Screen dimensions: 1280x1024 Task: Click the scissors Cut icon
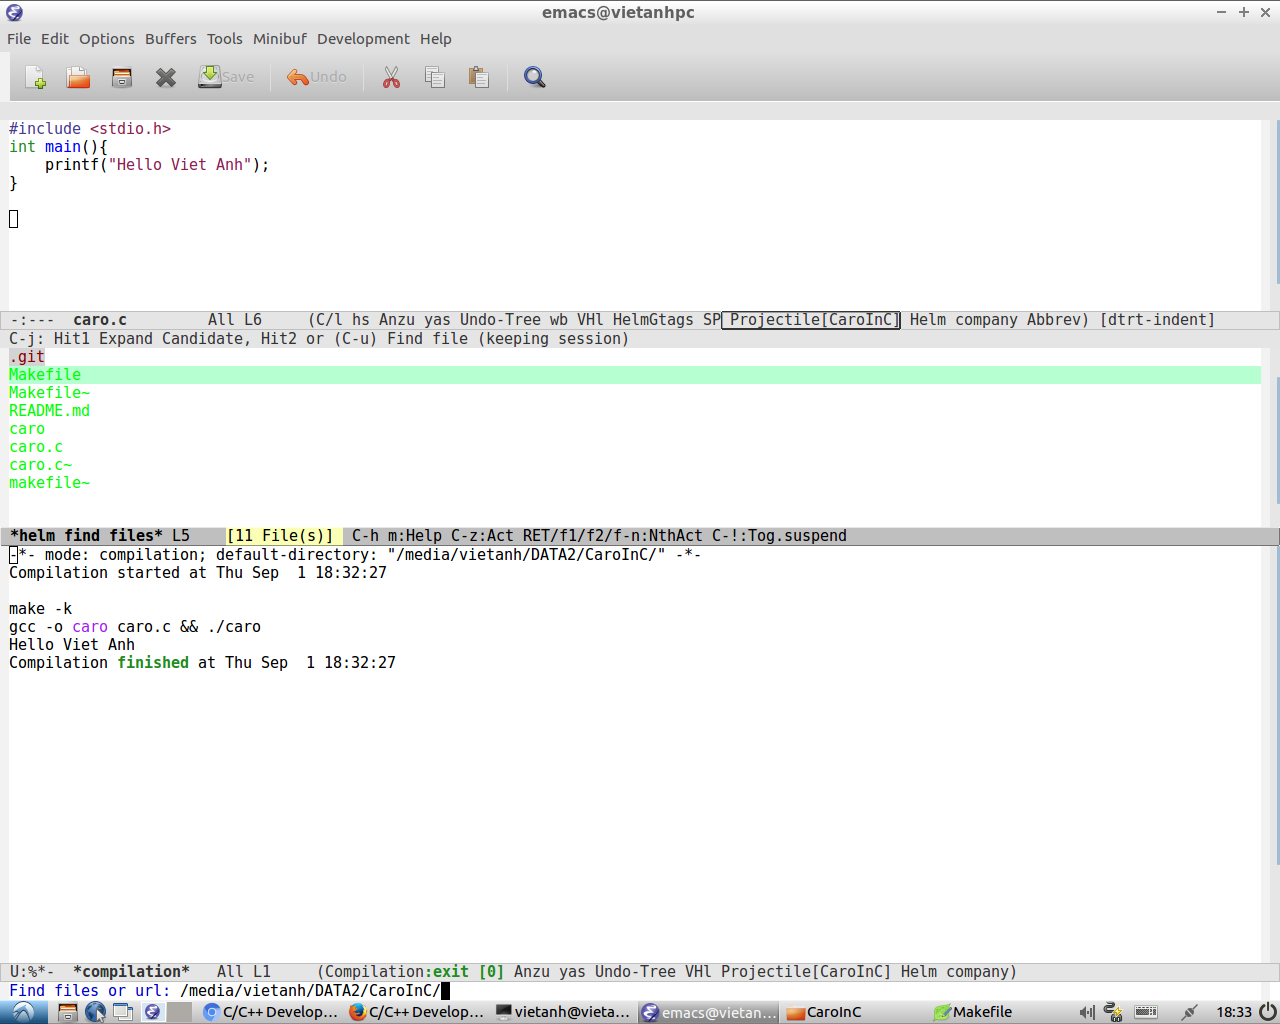(x=391, y=78)
